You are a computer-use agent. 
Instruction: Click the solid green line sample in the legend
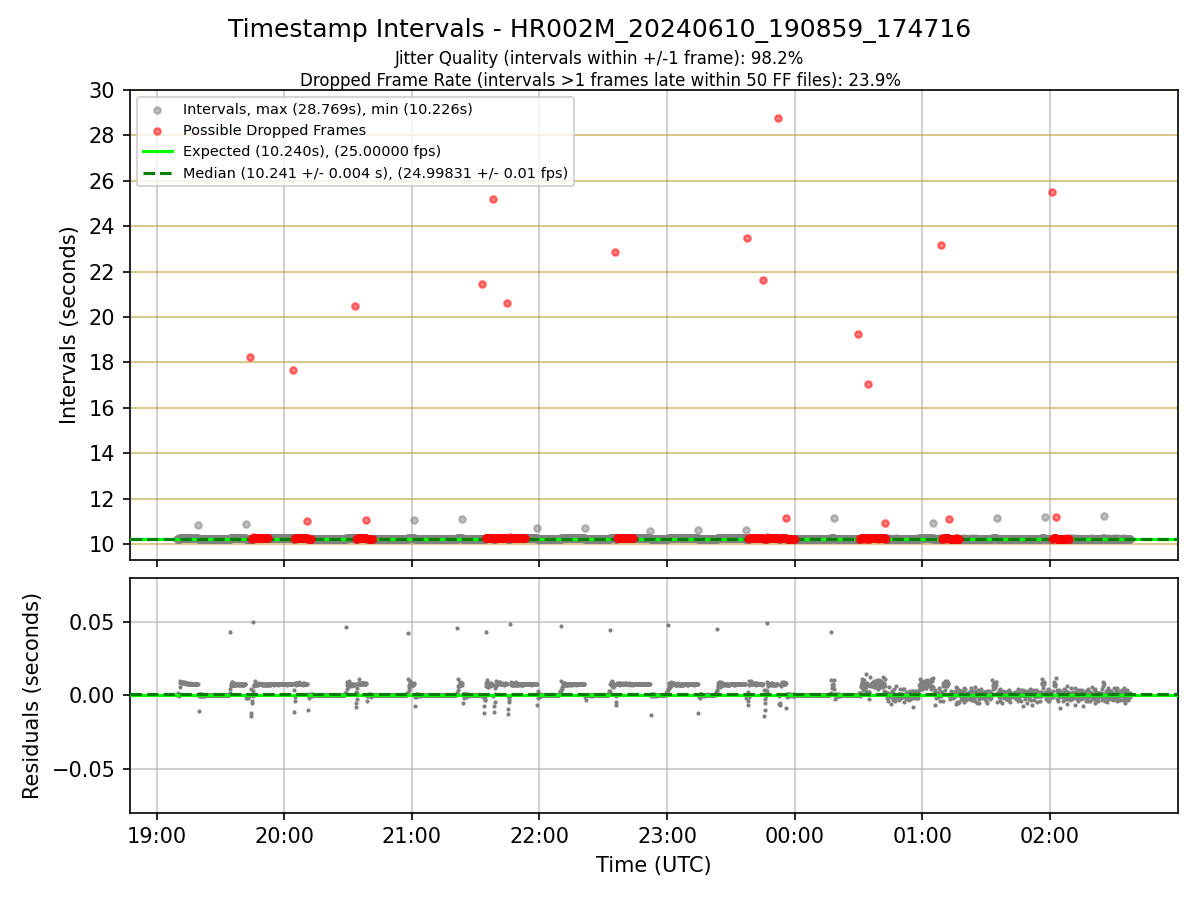coord(157,152)
